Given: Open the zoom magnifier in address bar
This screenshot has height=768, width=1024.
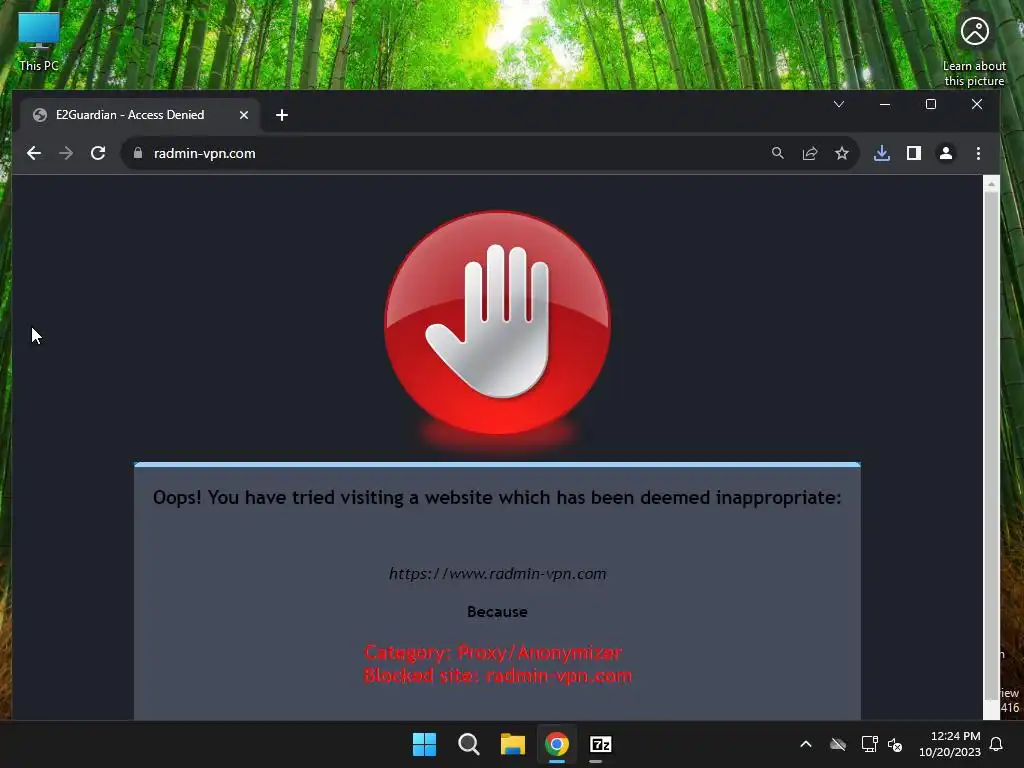Looking at the screenshot, I should pyautogui.click(x=777, y=153).
